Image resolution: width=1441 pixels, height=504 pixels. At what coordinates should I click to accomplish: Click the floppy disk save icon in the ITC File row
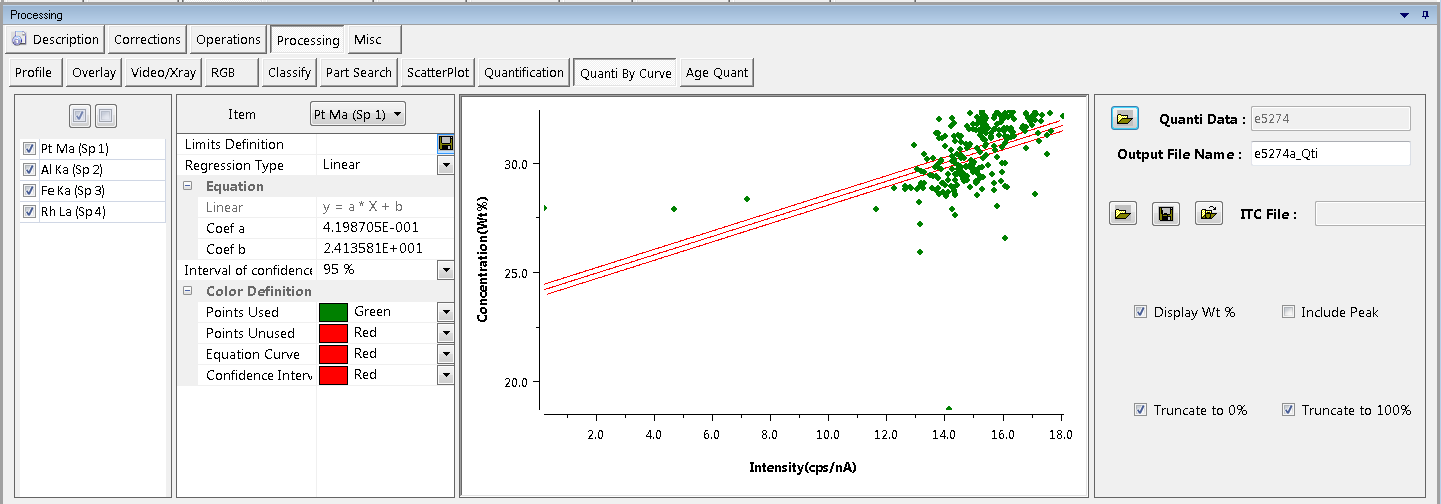pyautogui.click(x=1165, y=214)
